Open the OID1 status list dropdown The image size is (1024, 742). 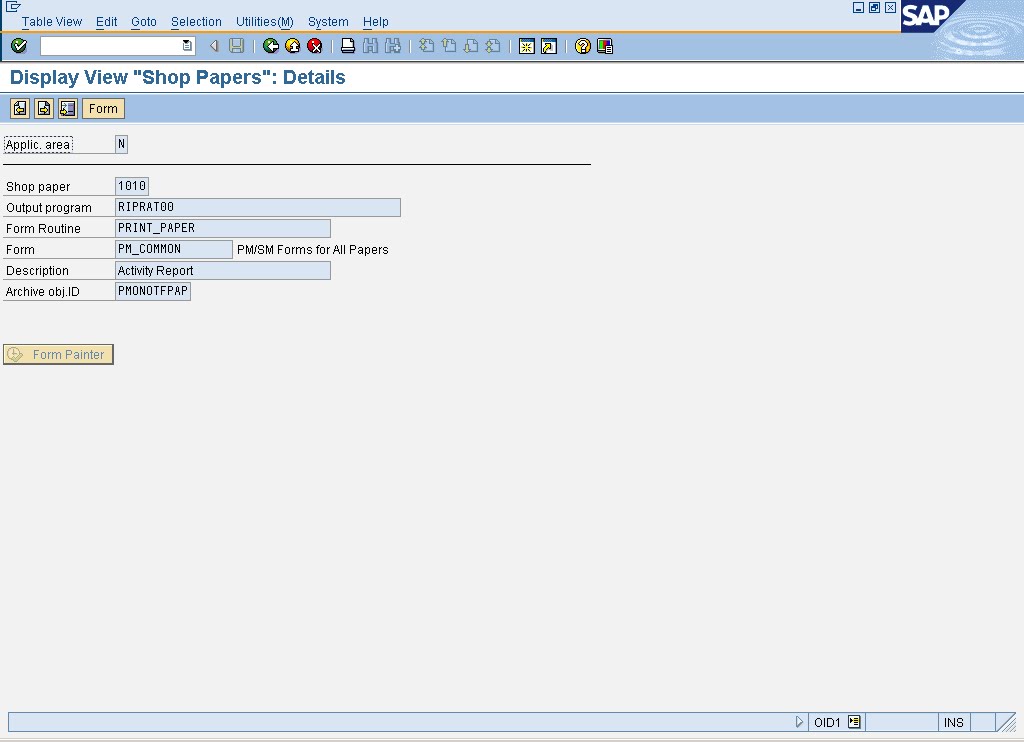(852, 721)
